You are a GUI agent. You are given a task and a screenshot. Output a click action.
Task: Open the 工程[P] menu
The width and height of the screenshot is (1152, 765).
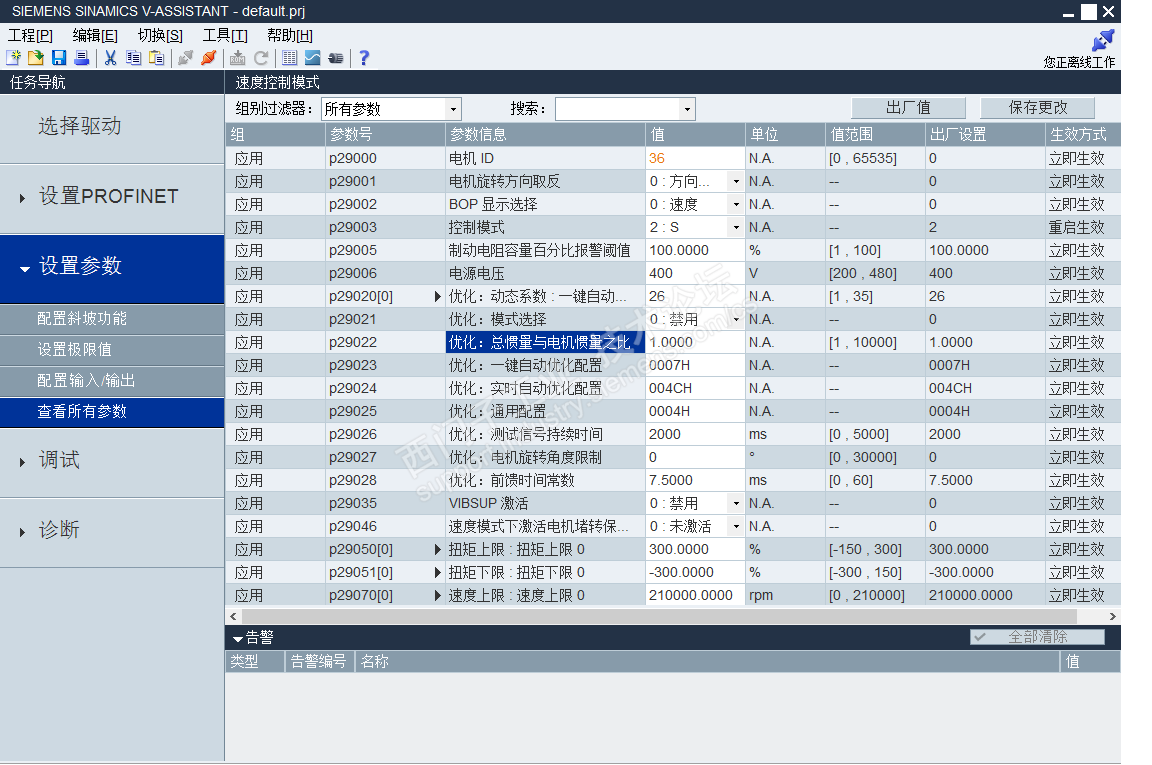tap(30, 35)
